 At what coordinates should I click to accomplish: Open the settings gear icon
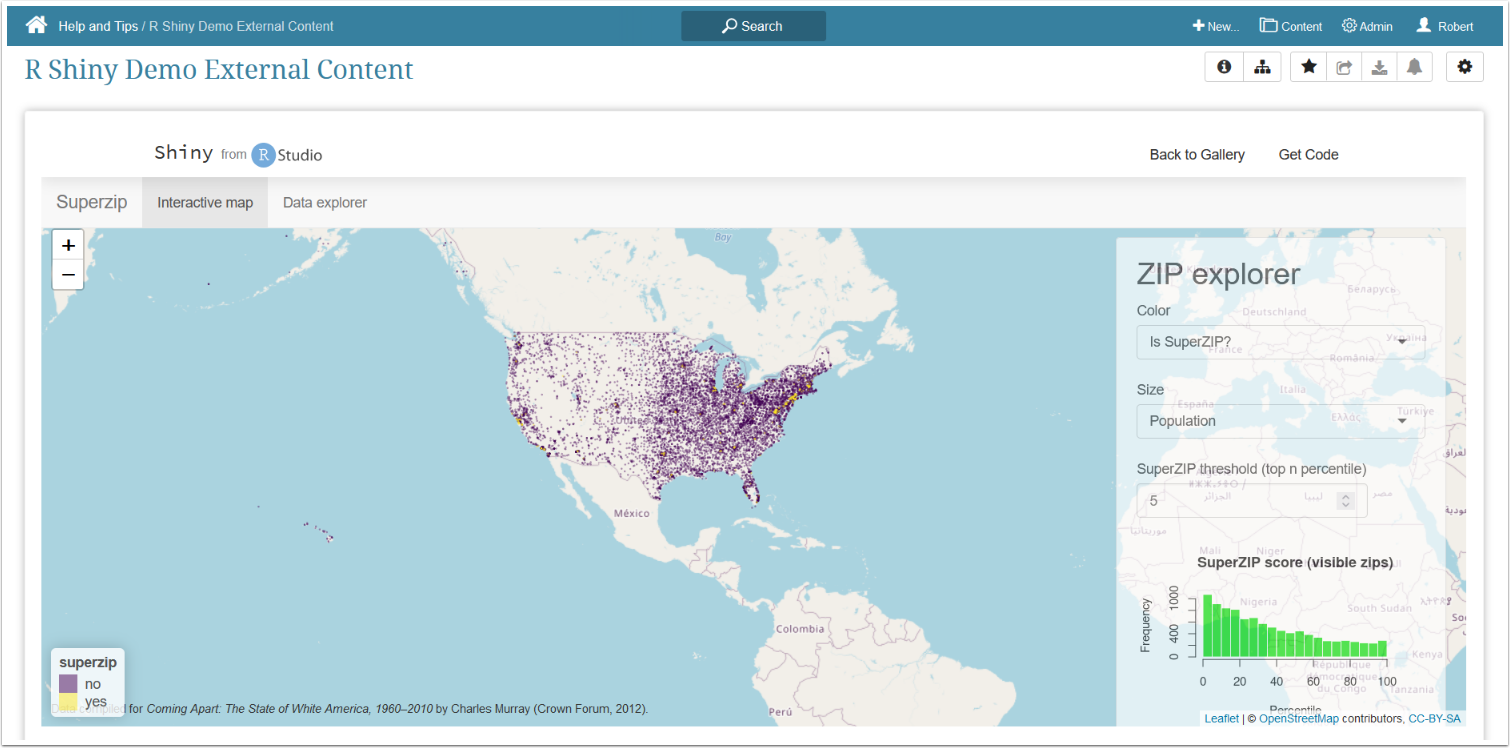[x=1465, y=67]
